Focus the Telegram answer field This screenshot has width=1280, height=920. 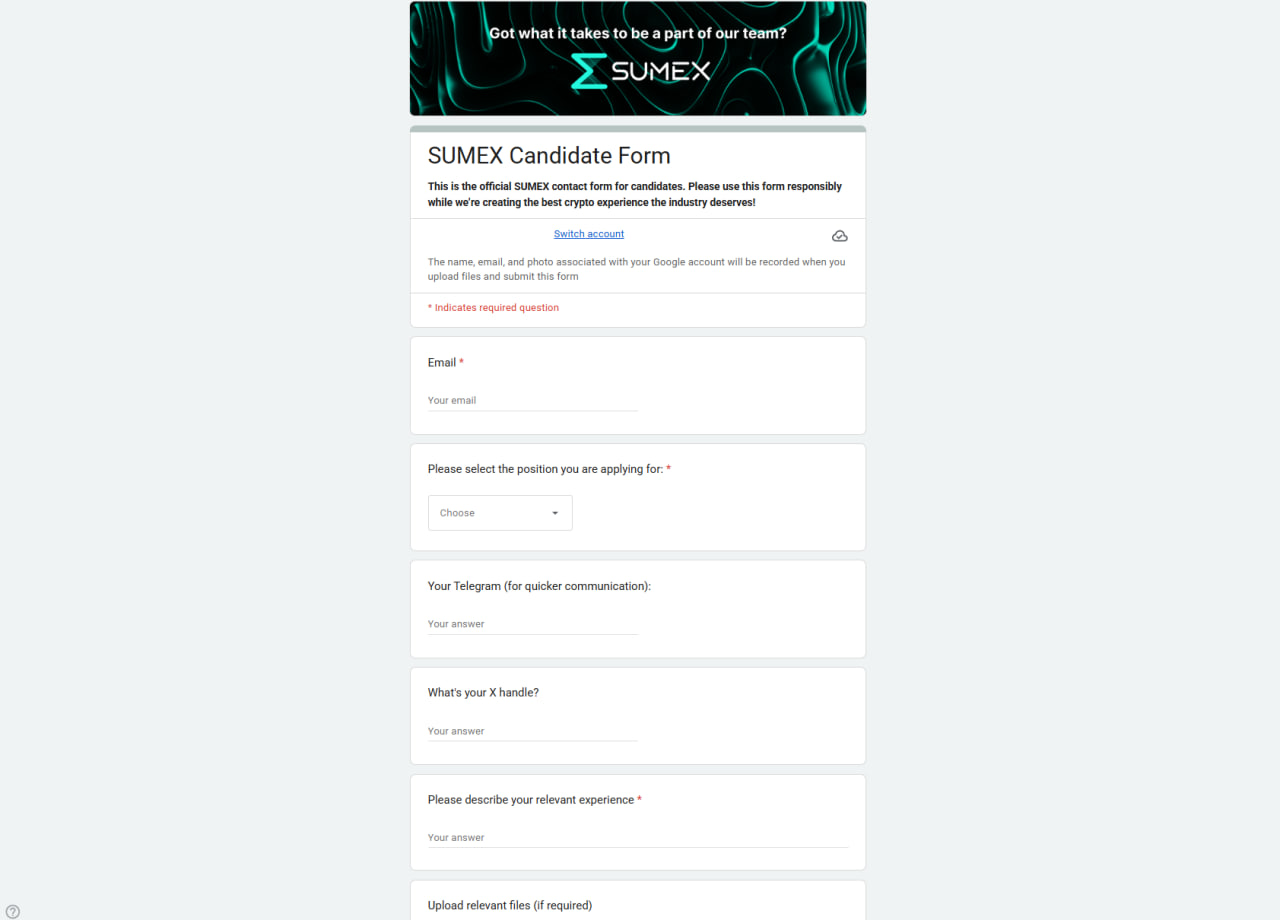point(533,624)
